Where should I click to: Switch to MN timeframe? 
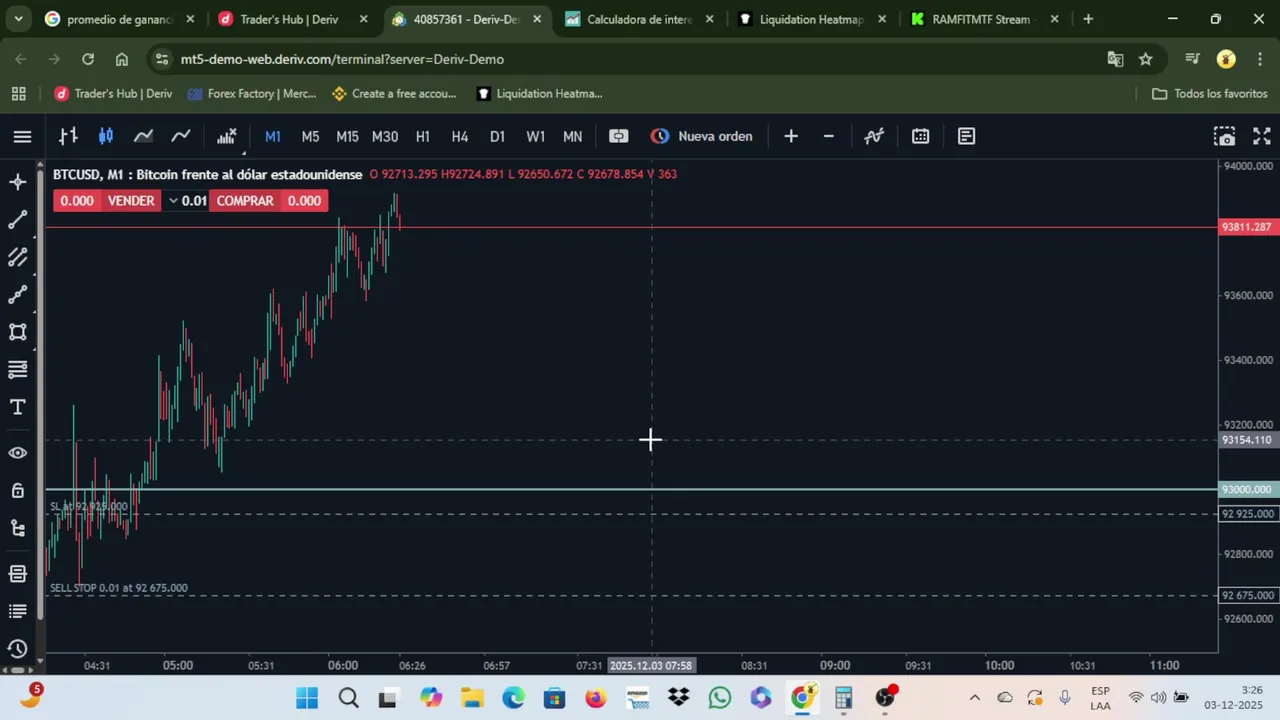(x=572, y=136)
